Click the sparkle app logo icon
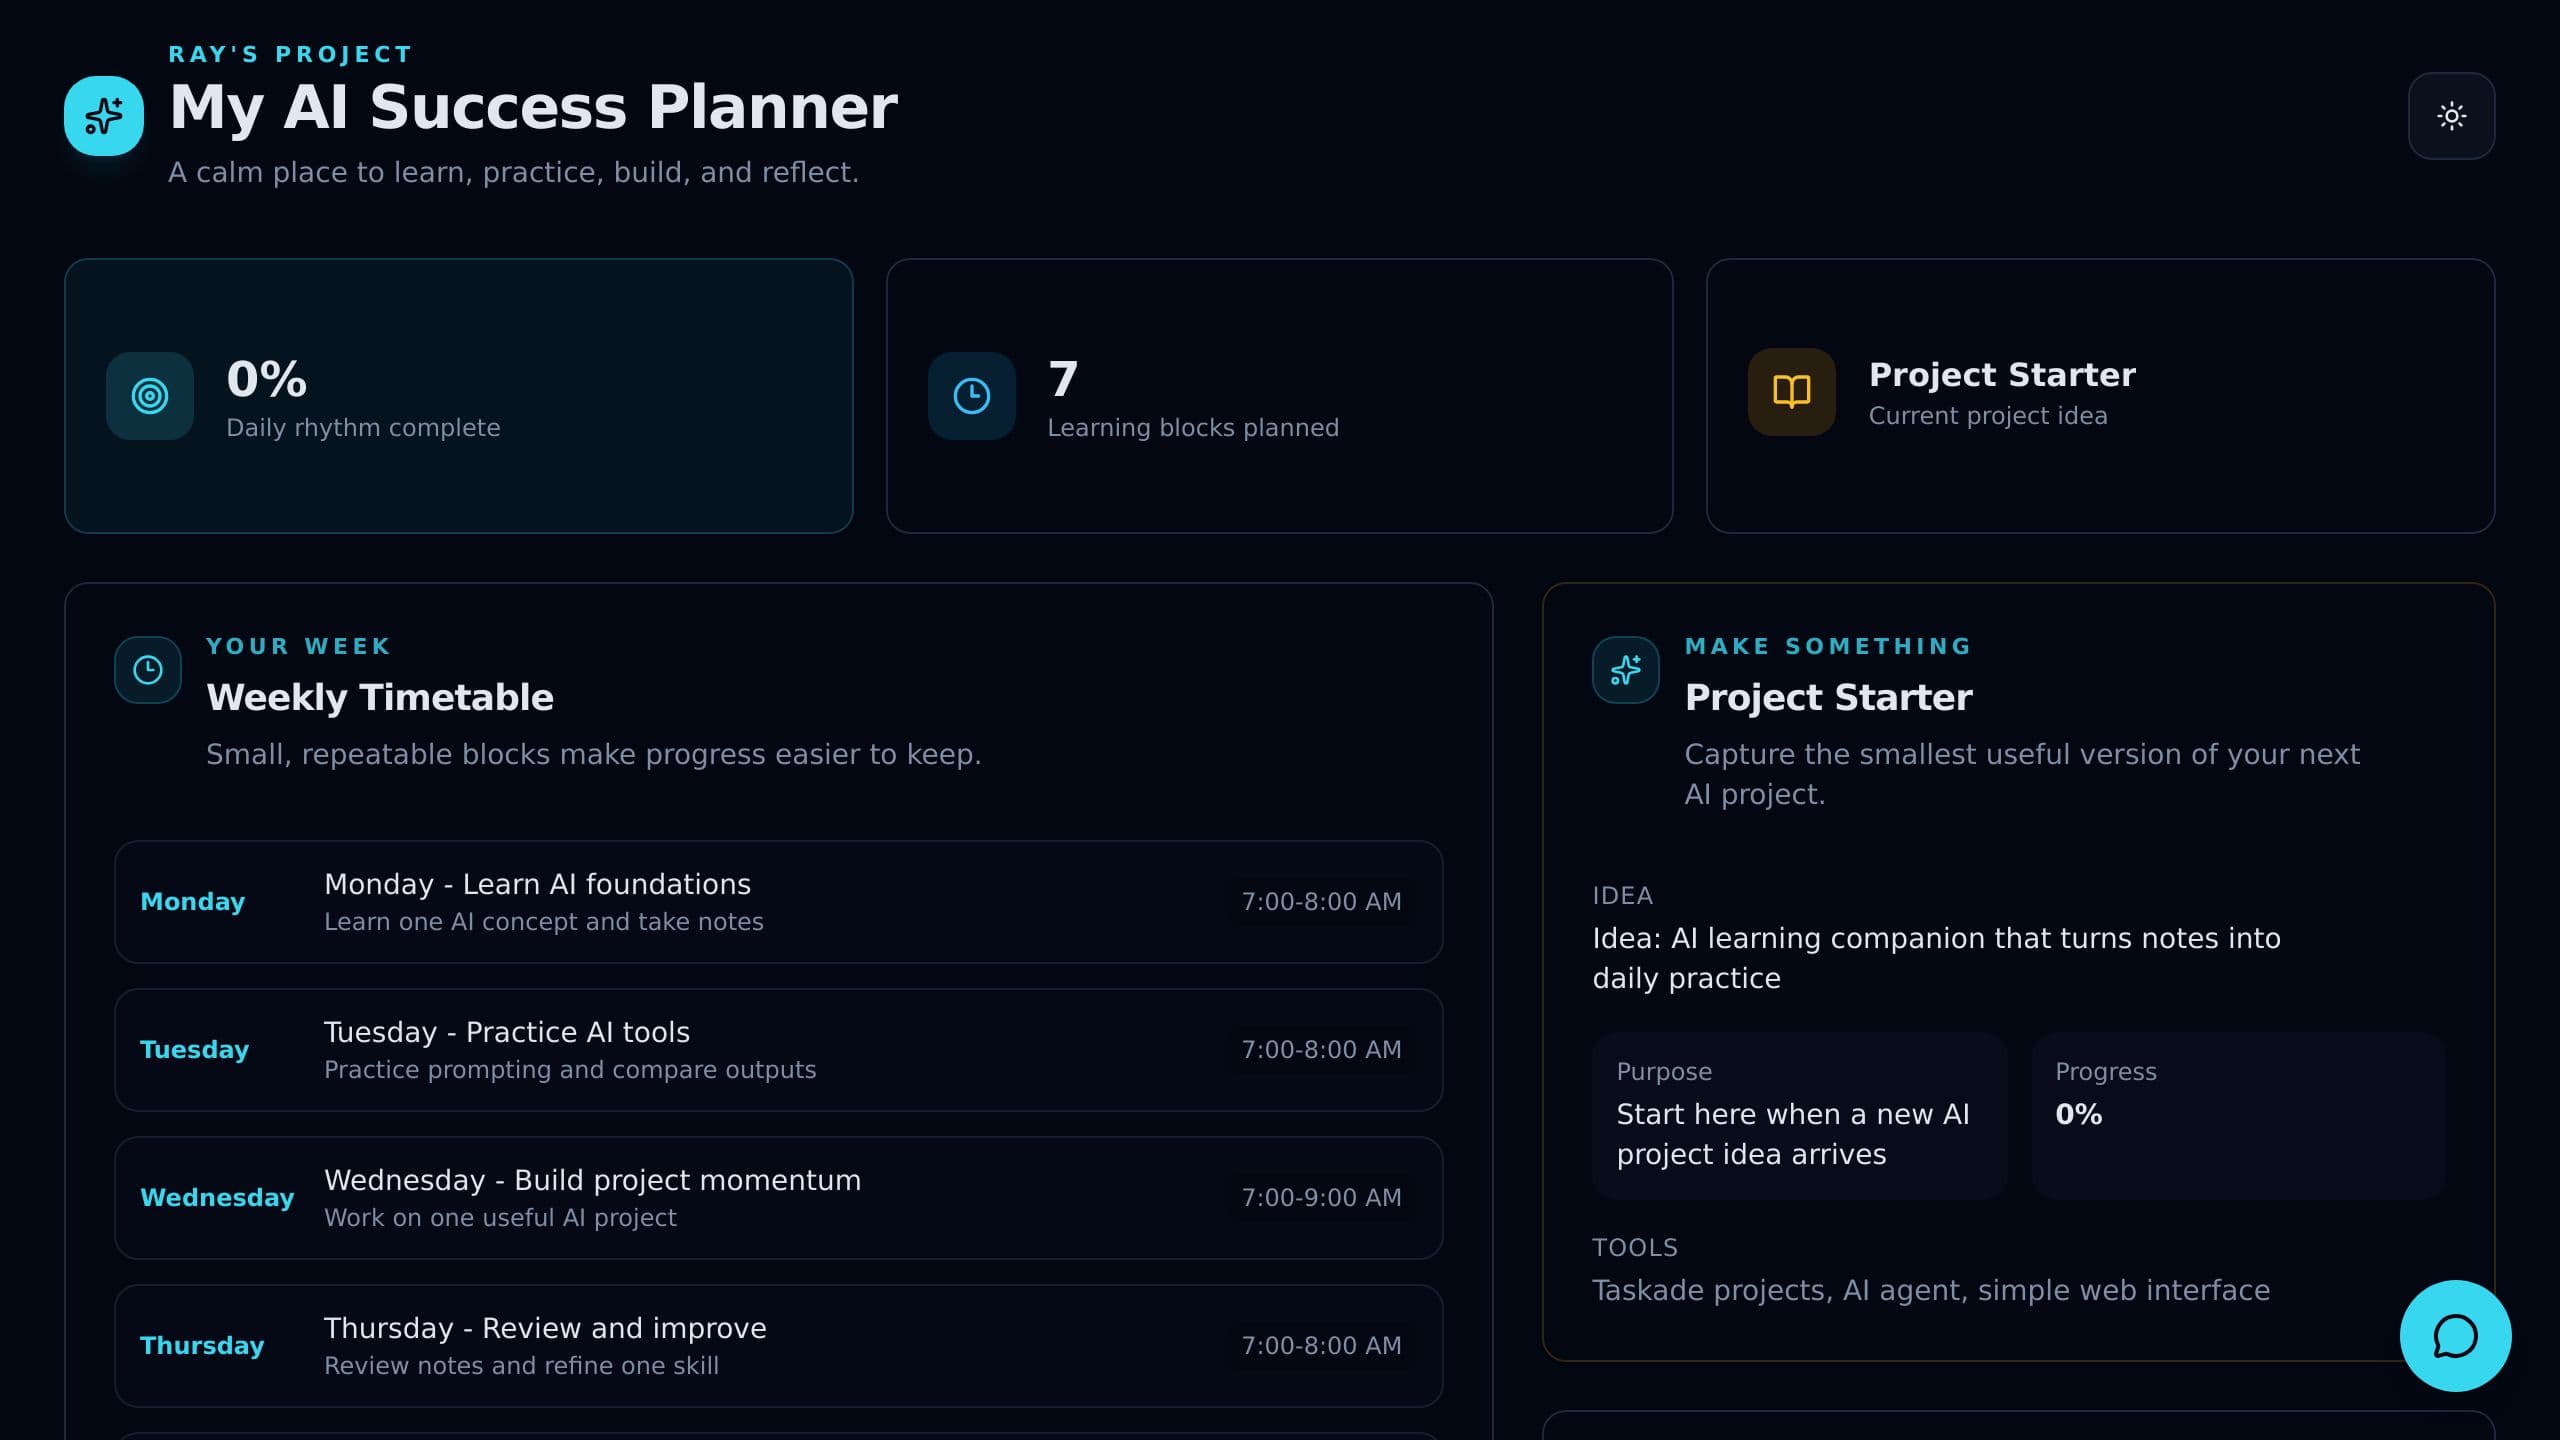2560x1440 pixels. (104, 116)
